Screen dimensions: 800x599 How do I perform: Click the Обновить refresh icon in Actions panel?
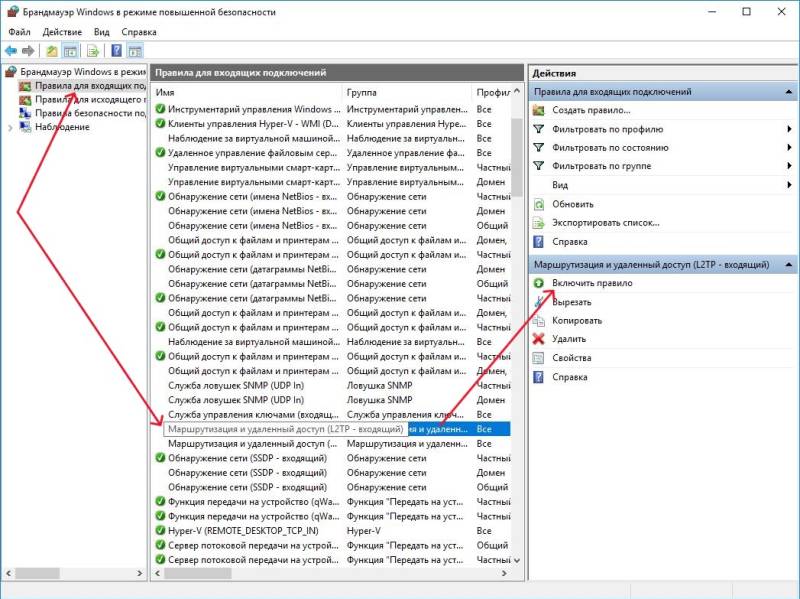pos(537,204)
